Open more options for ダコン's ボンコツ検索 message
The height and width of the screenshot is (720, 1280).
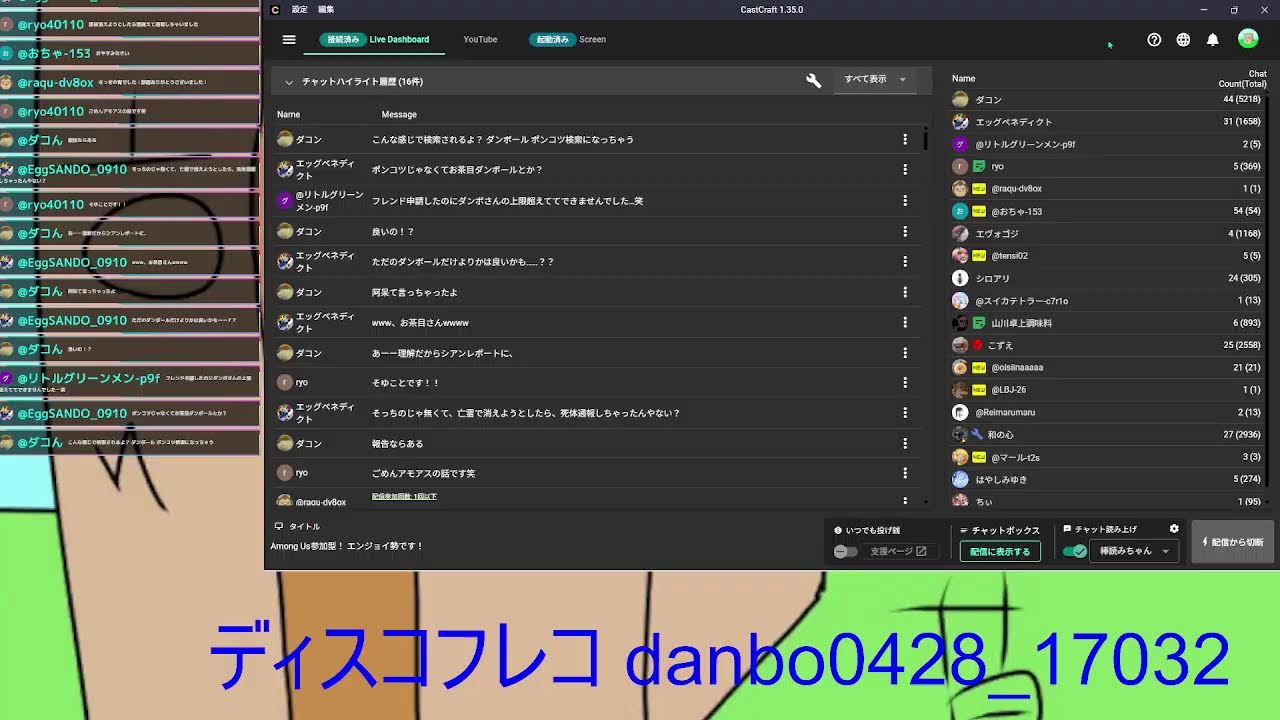(x=905, y=140)
